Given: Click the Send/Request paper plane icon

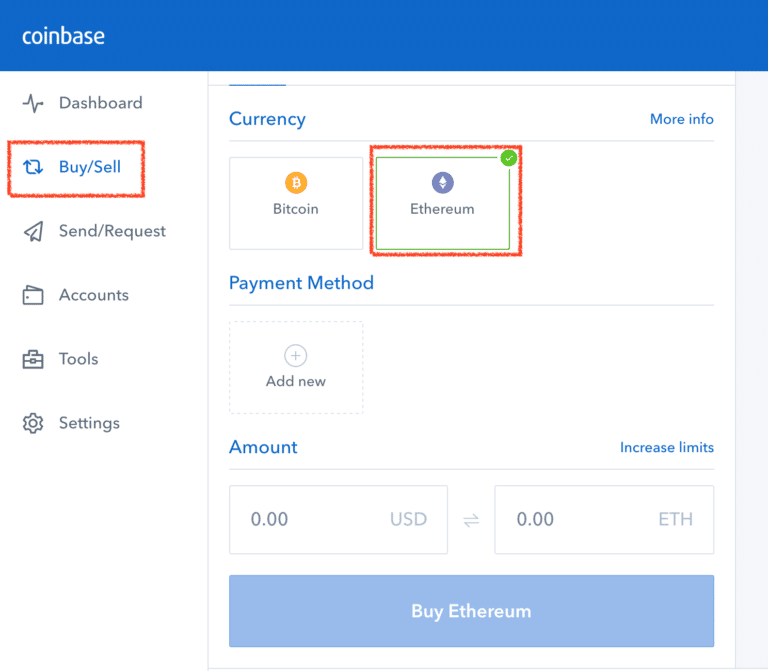Looking at the screenshot, I should click(33, 231).
